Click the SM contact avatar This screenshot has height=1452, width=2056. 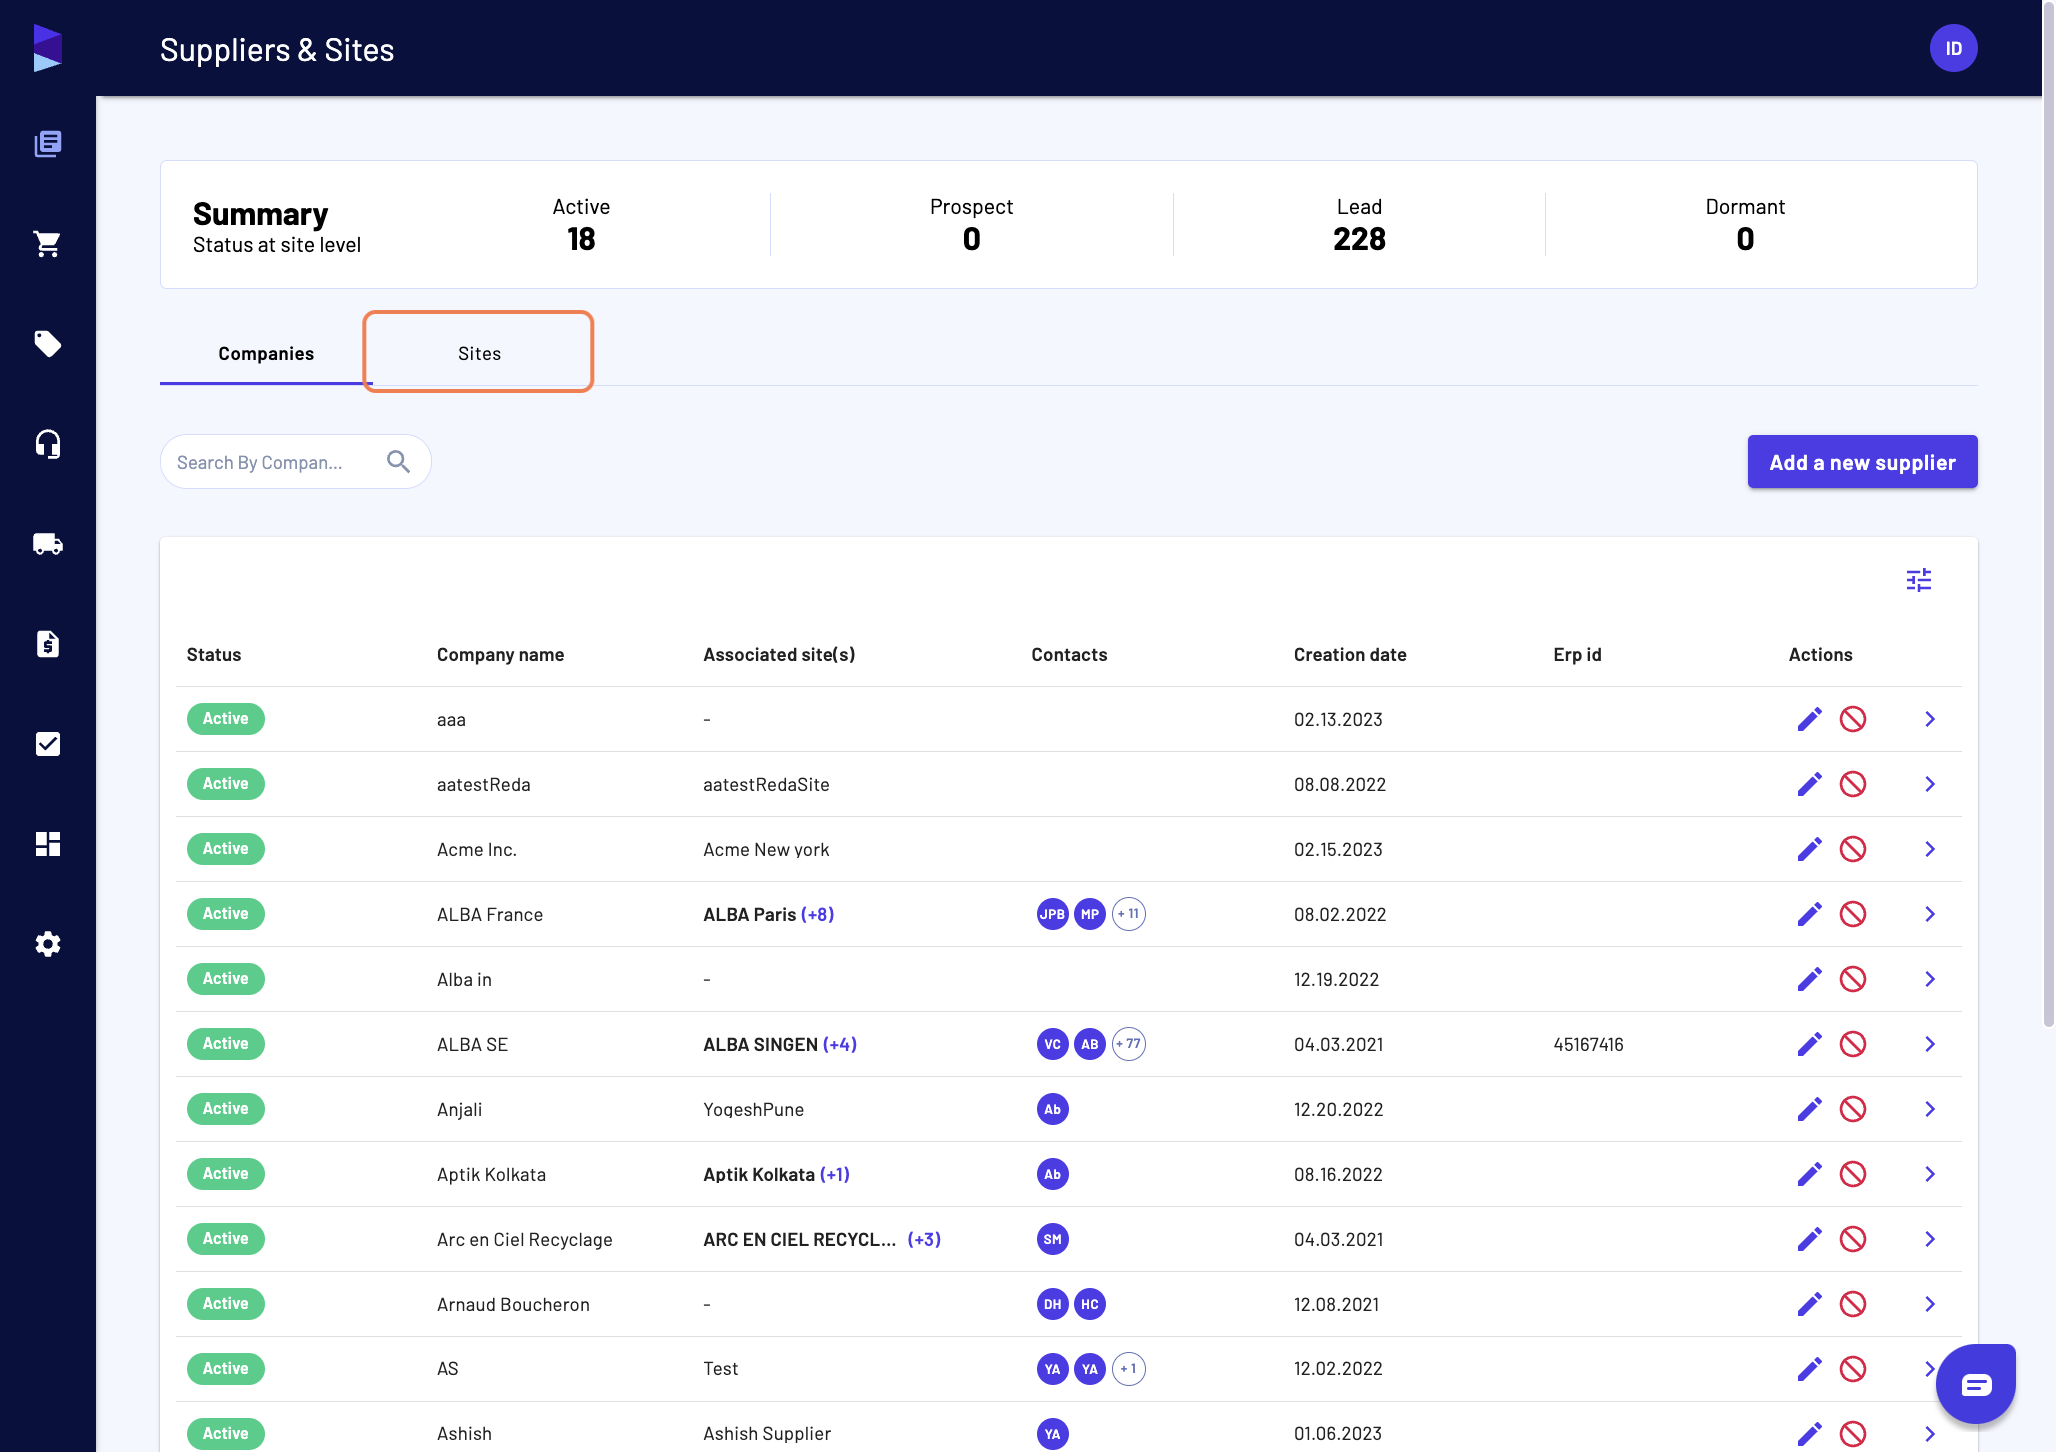click(x=1052, y=1239)
